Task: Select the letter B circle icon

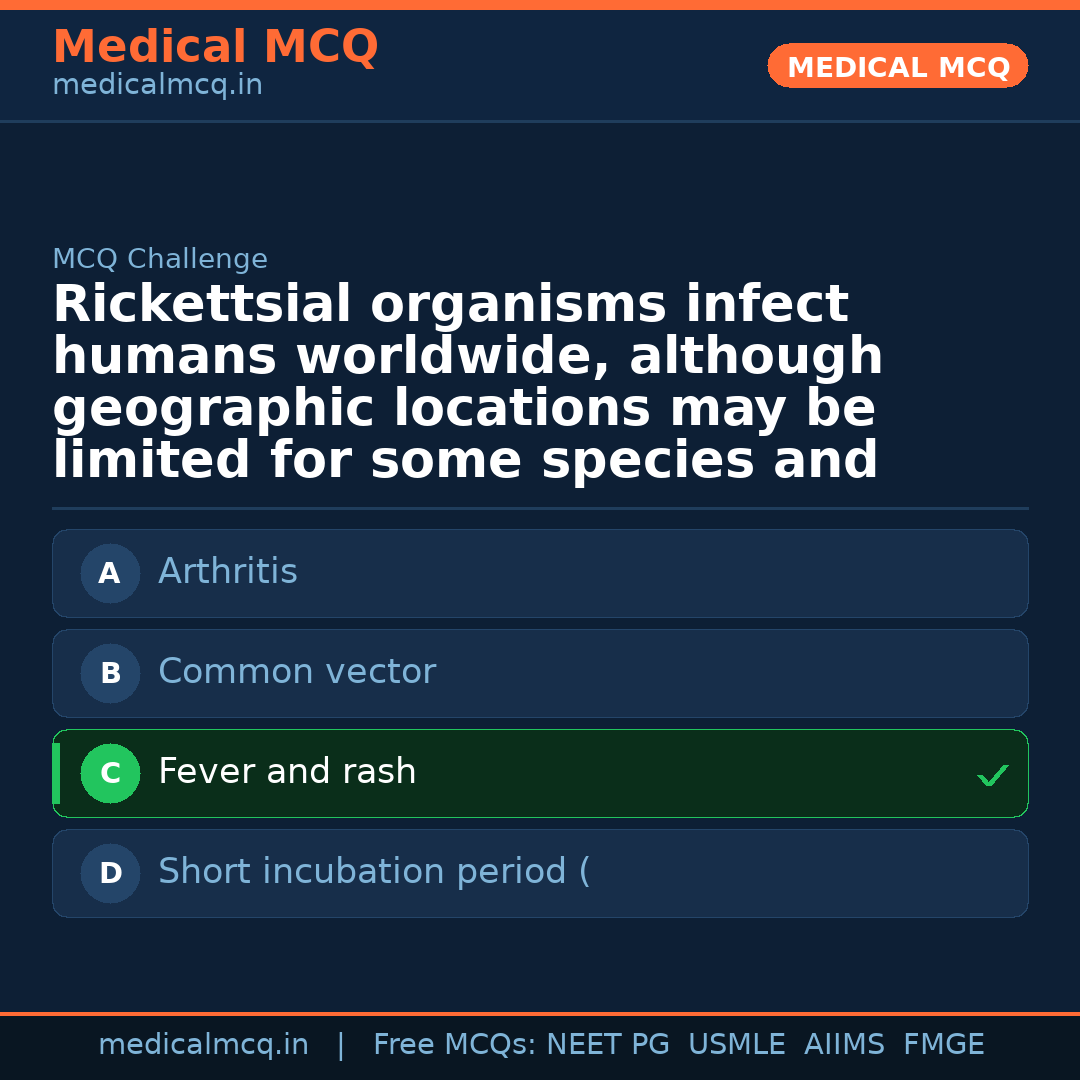Action: [110, 674]
